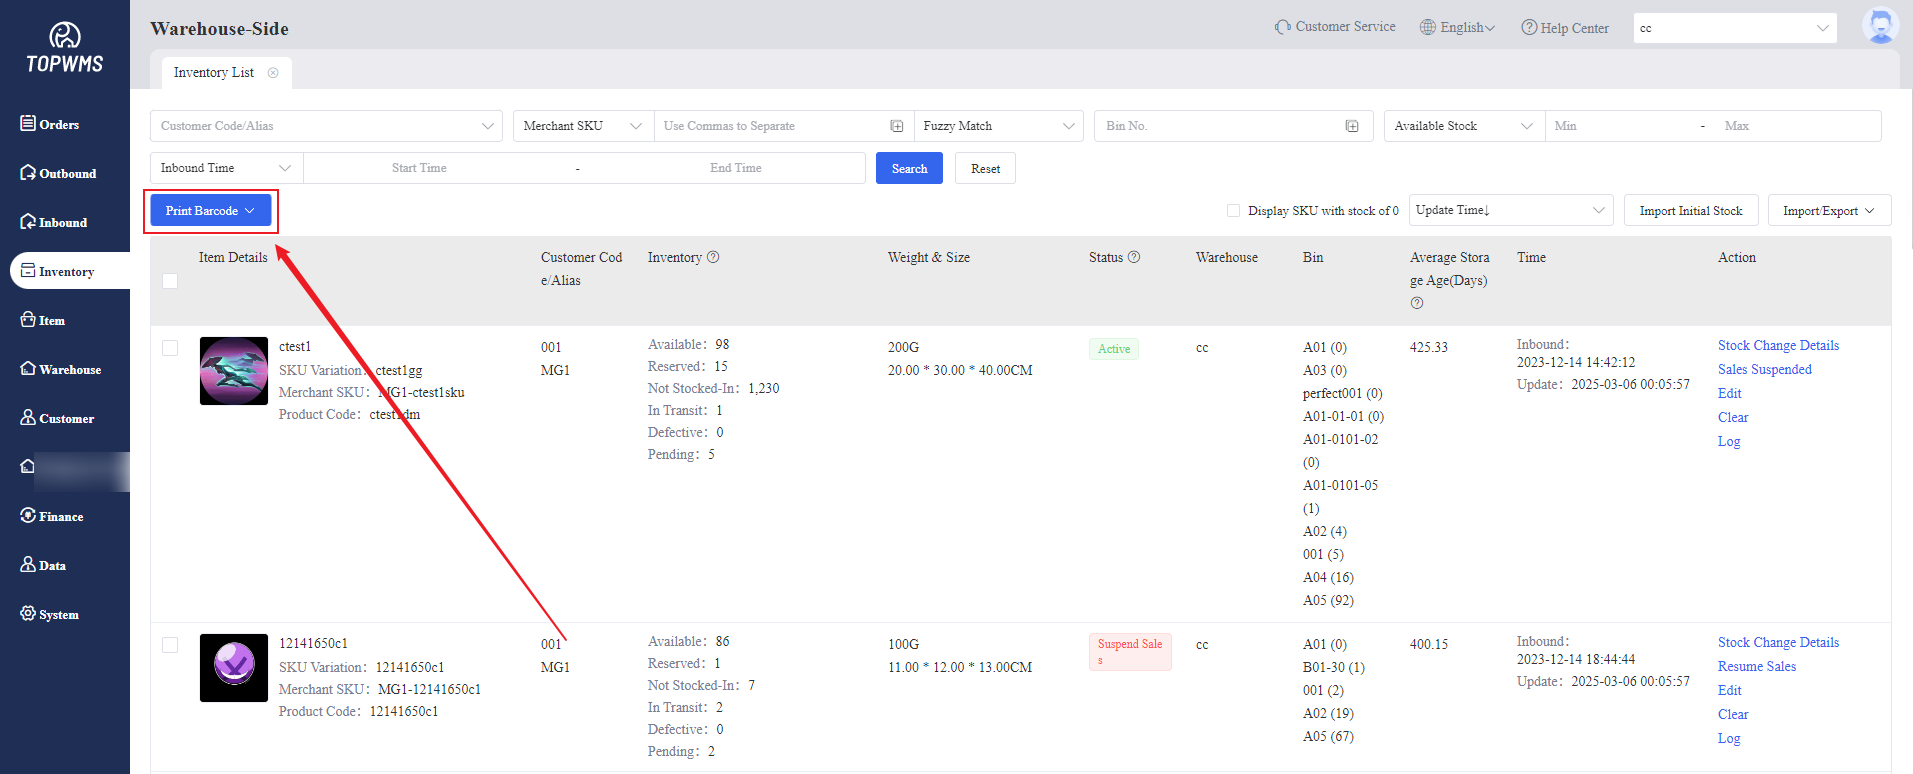1913x774 pixels.
Task: Tick the select-all checkbox in table header
Action: click(170, 281)
